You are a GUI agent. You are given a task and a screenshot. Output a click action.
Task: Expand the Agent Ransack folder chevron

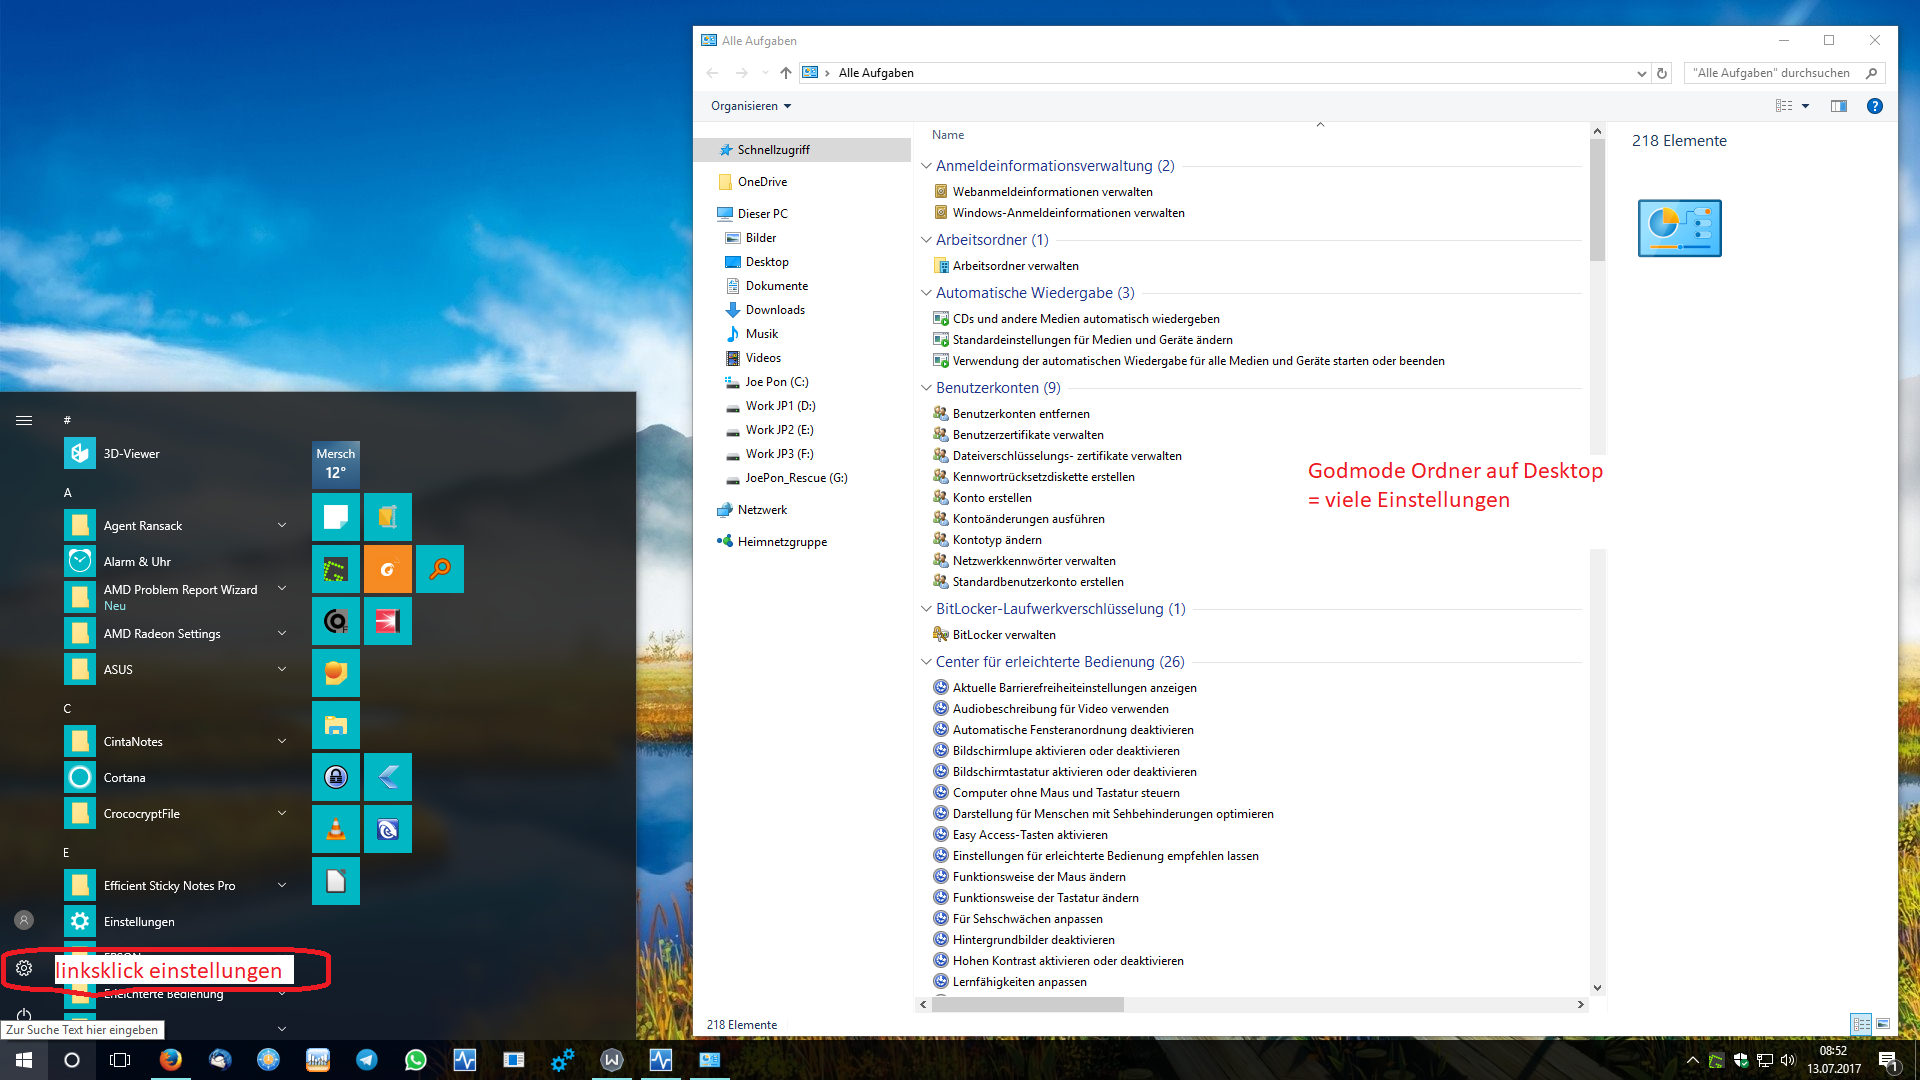282,525
